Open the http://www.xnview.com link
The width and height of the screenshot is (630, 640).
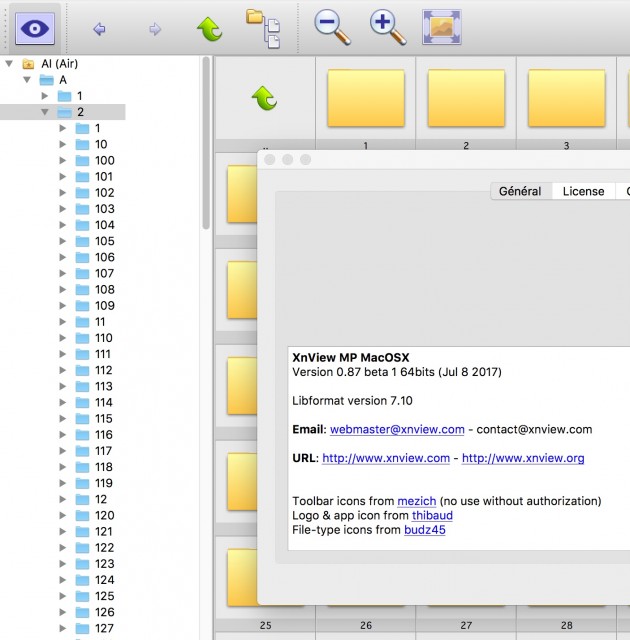[386, 458]
